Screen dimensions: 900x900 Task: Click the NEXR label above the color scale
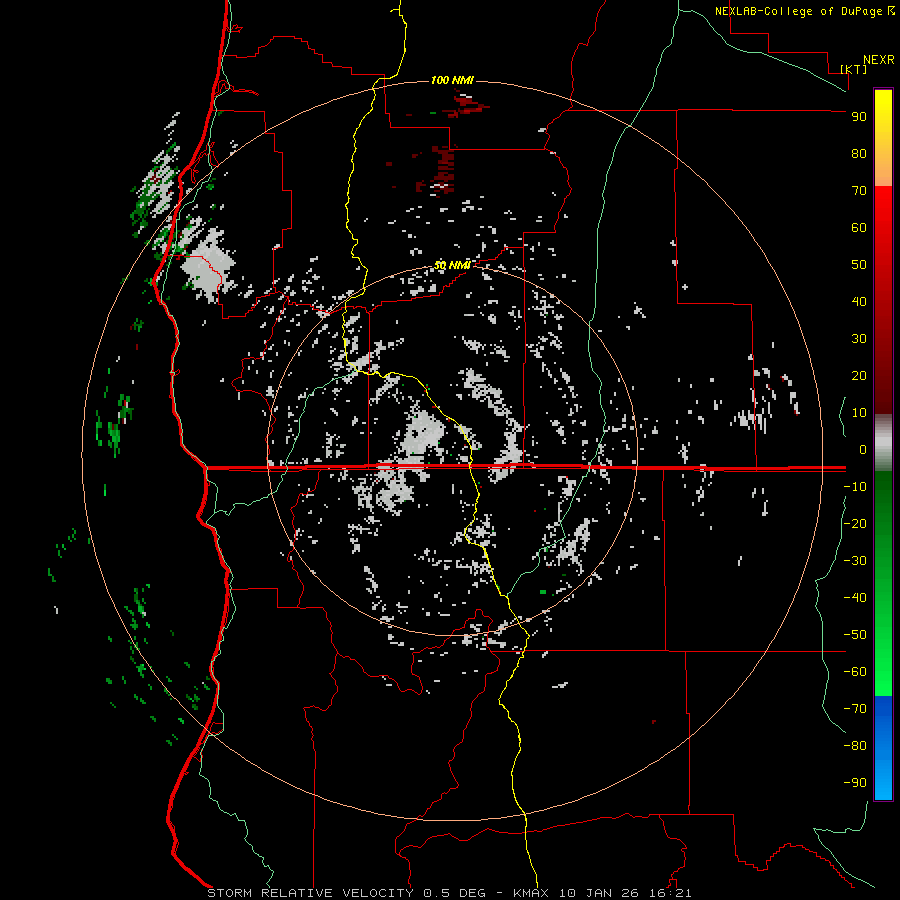[x=879, y=60]
